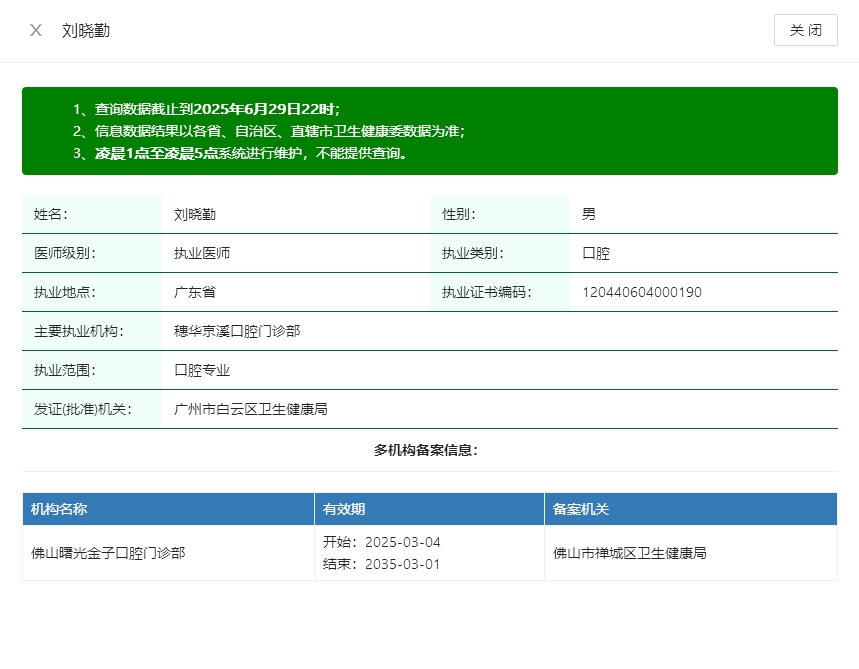Select the location value 广东省

click(x=194, y=292)
